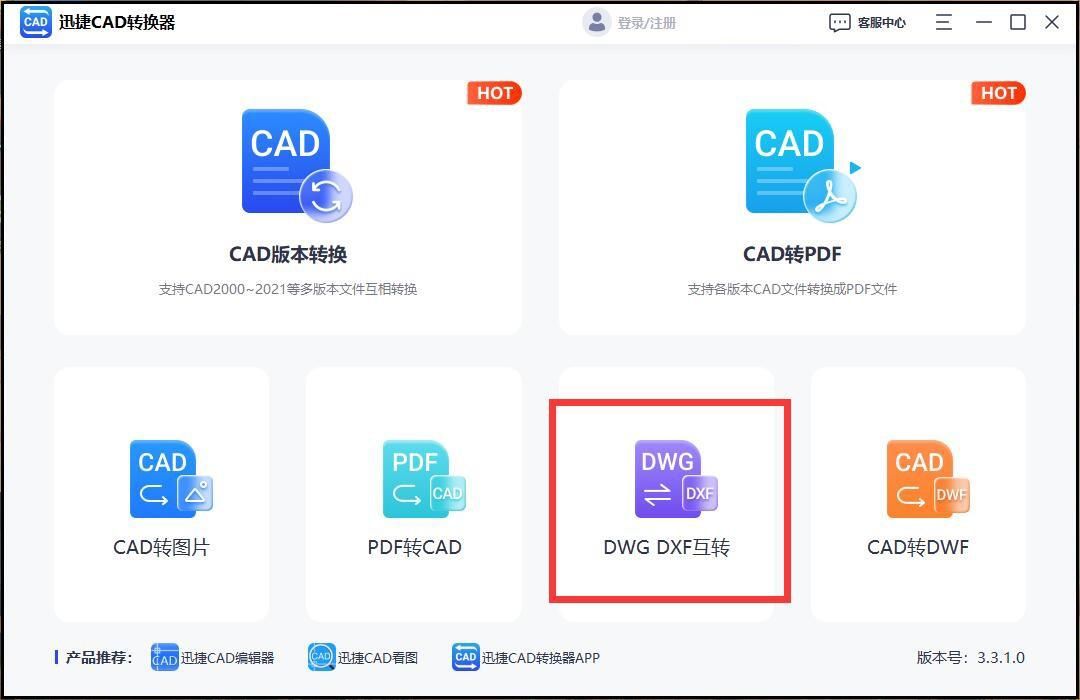Viewport: 1080px width, 700px height.
Task: Open the 迅捷CAD转换器APP icon
Action: pos(465,657)
